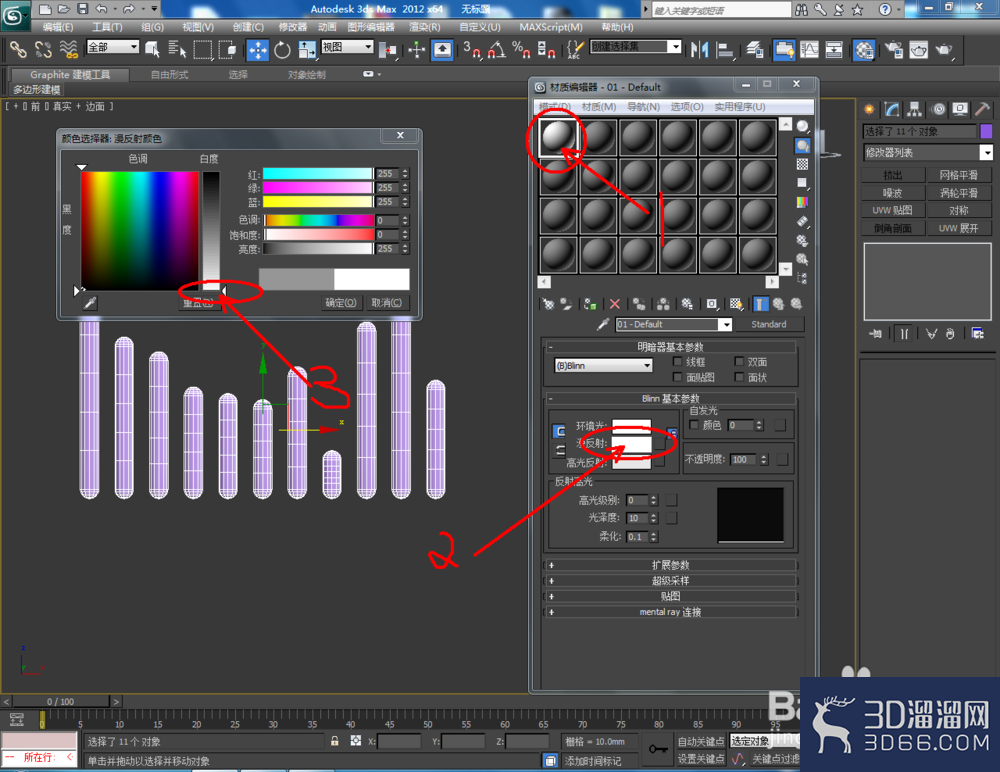
Task: Enable the 线框 wire checkbox
Action: click(677, 362)
